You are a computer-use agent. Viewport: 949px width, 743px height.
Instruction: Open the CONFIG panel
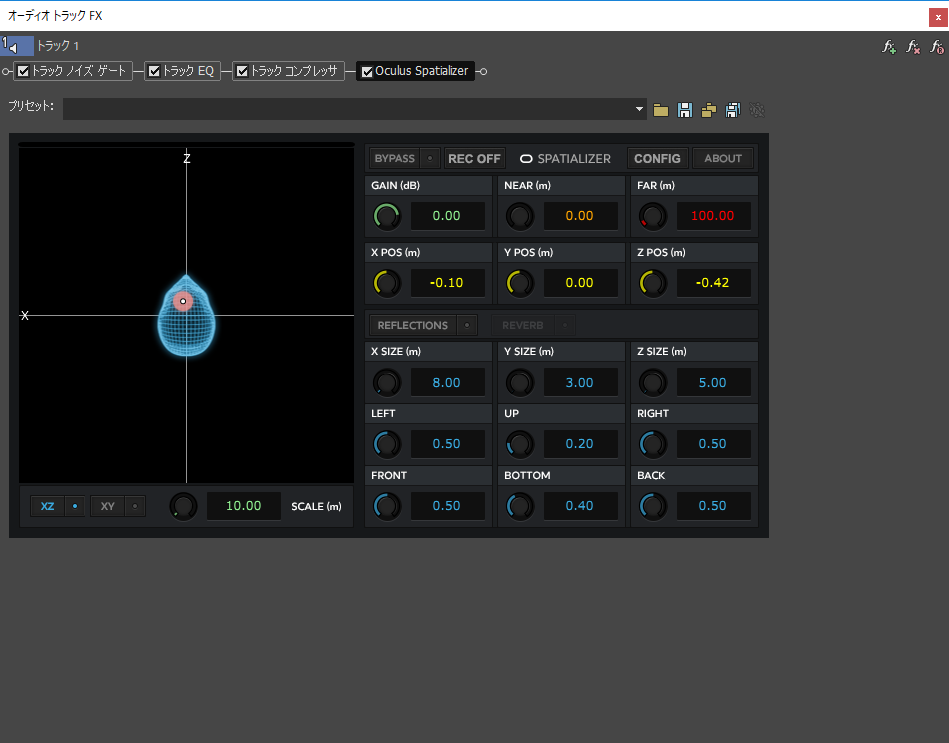(x=657, y=158)
